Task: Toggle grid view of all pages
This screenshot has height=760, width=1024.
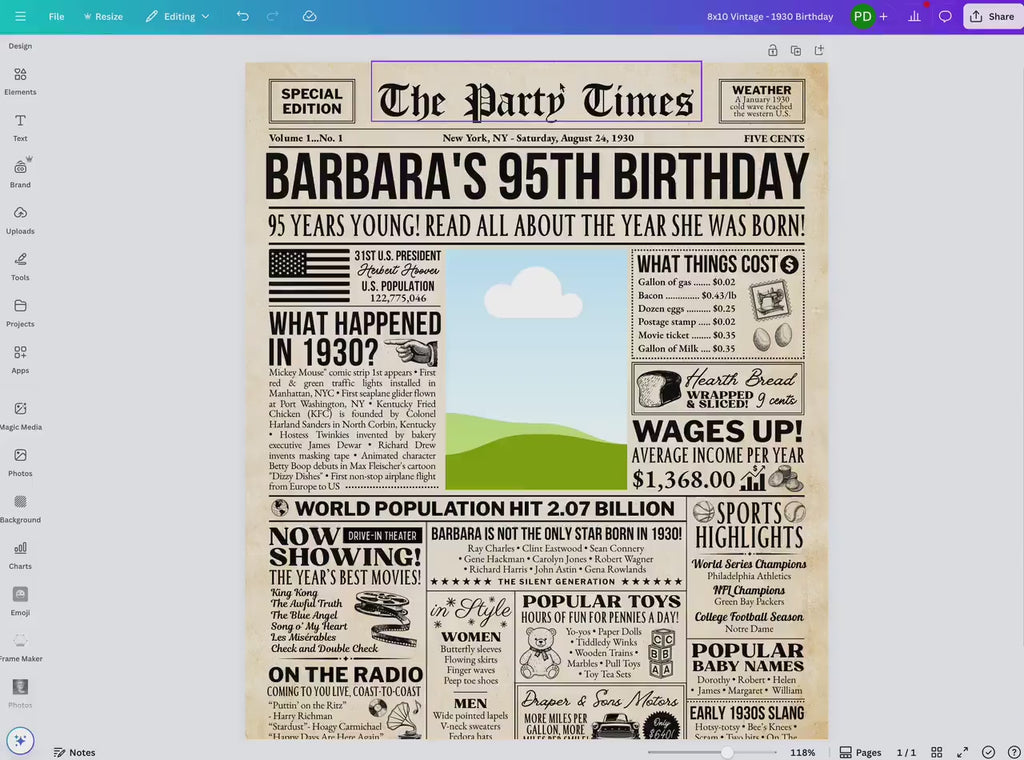Action: [936, 752]
